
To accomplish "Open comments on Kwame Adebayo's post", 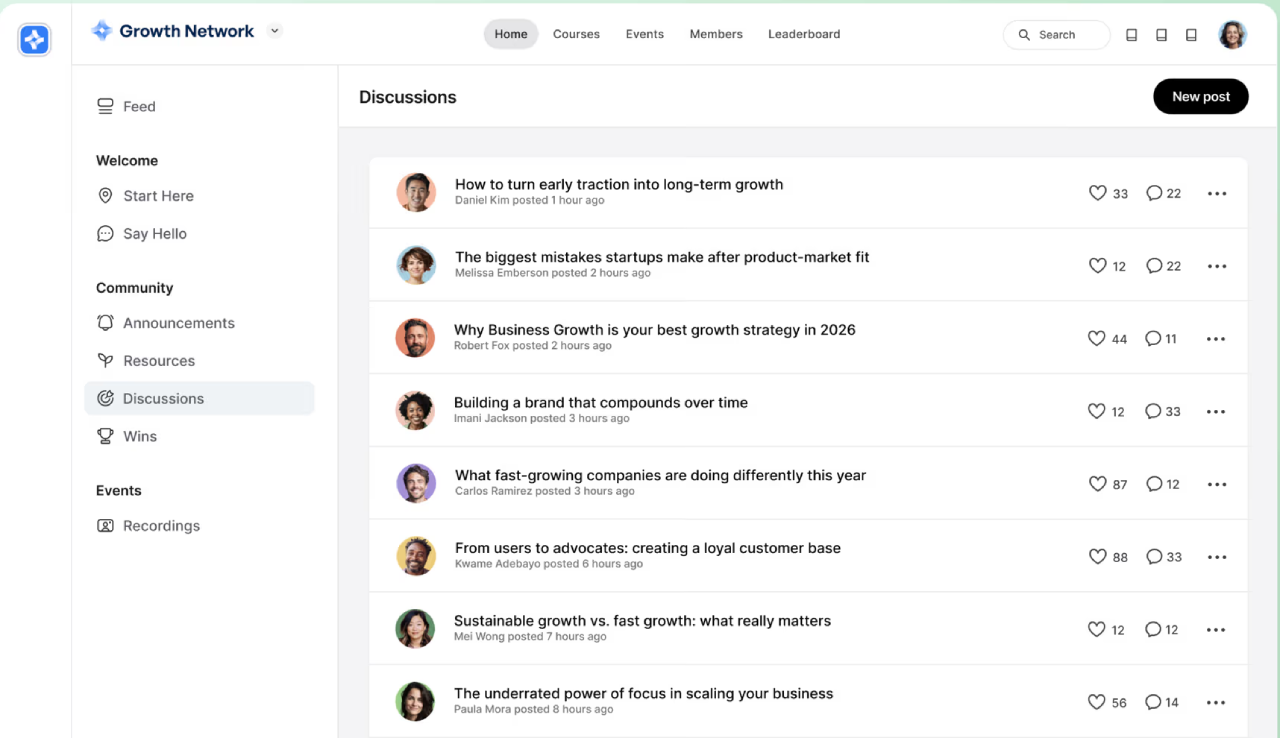I will click(1153, 557).
